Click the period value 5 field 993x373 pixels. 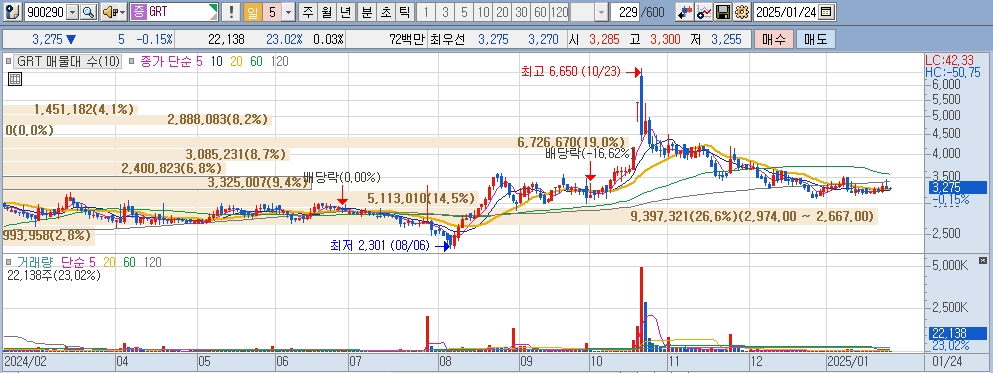pyautogui.click(x=272, y=11)
